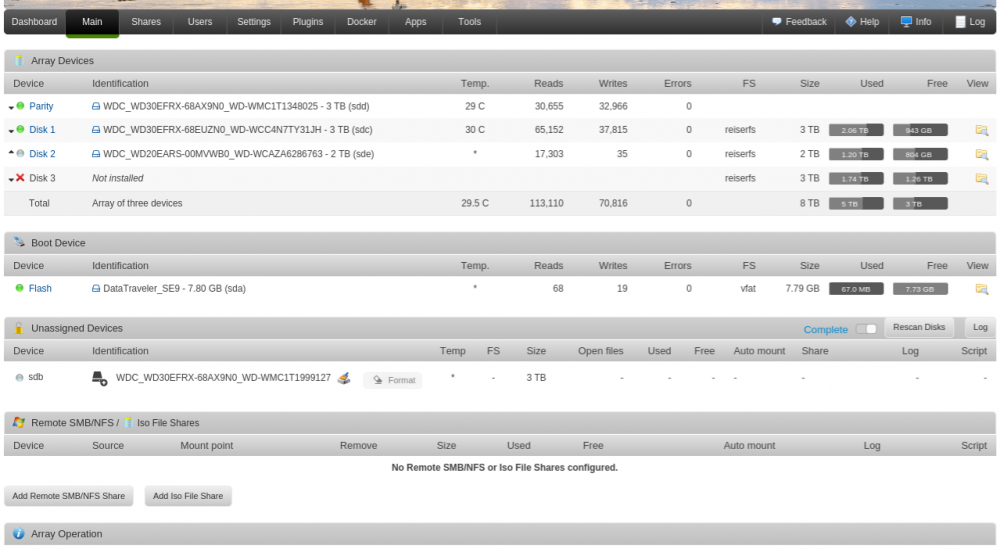Viewport: 1000px width, 549px height.
Task: Click the Add Iso File Share button
Action: pyautogui.click(x=188, y=496)
